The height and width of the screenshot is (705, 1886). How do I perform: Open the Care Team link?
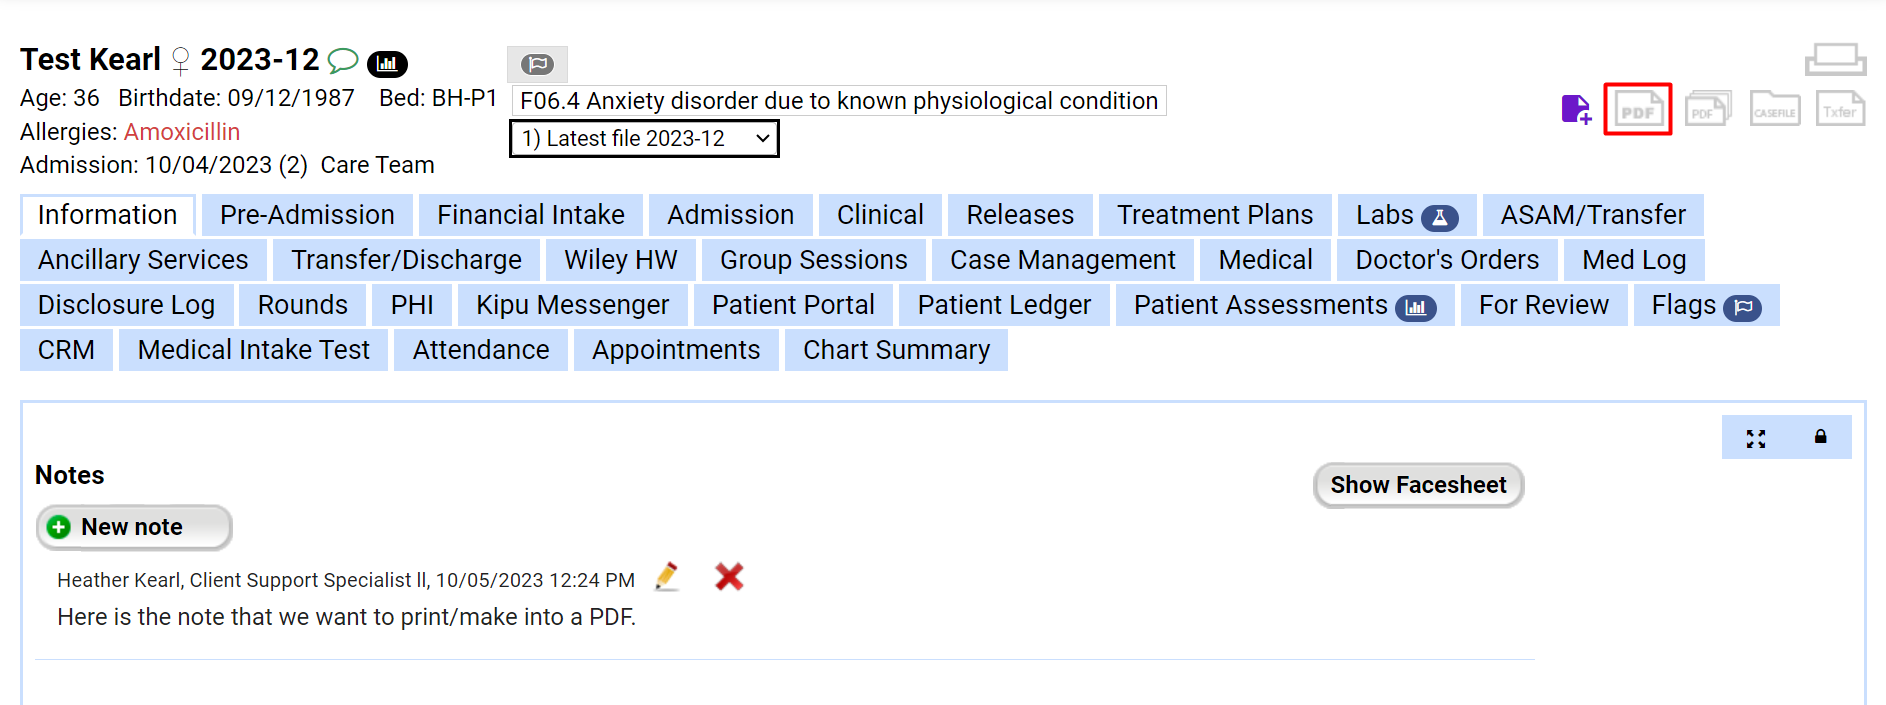click(377, 164)
